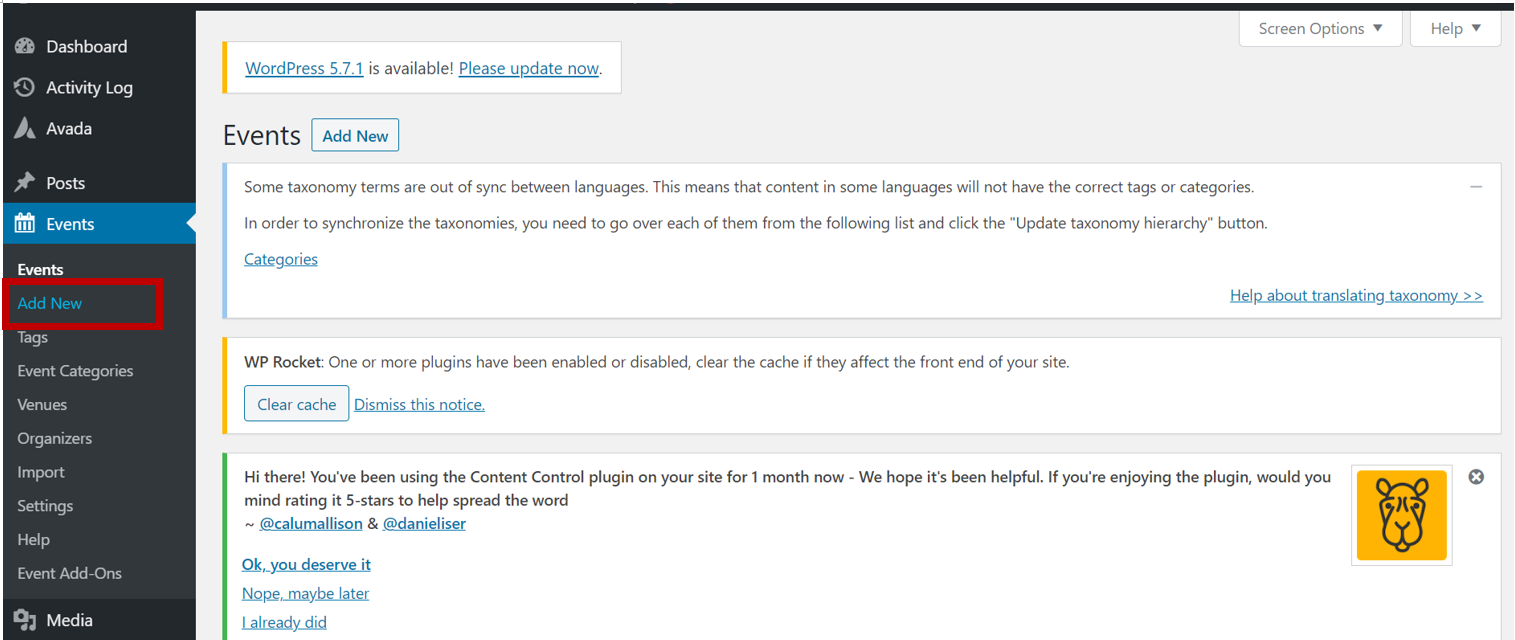Open the Categories taxonomy link

click(281, 259)
